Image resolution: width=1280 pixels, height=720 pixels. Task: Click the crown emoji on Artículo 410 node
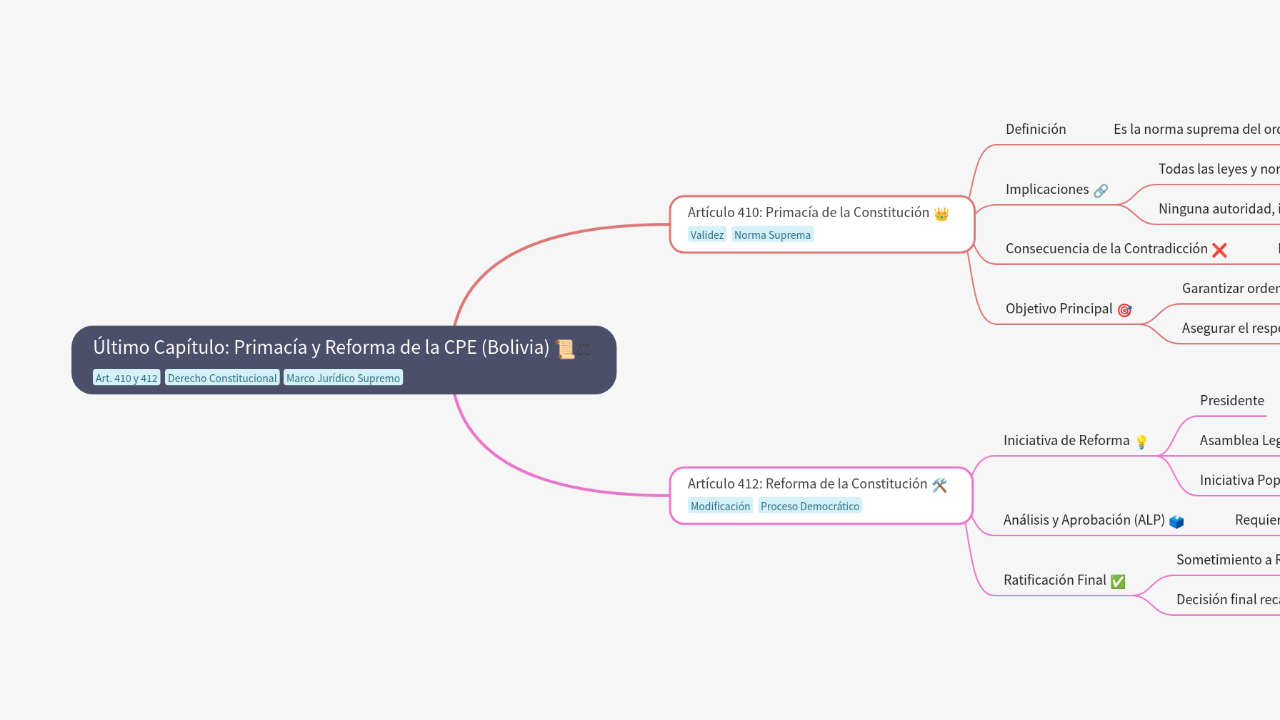coord(941,212)
